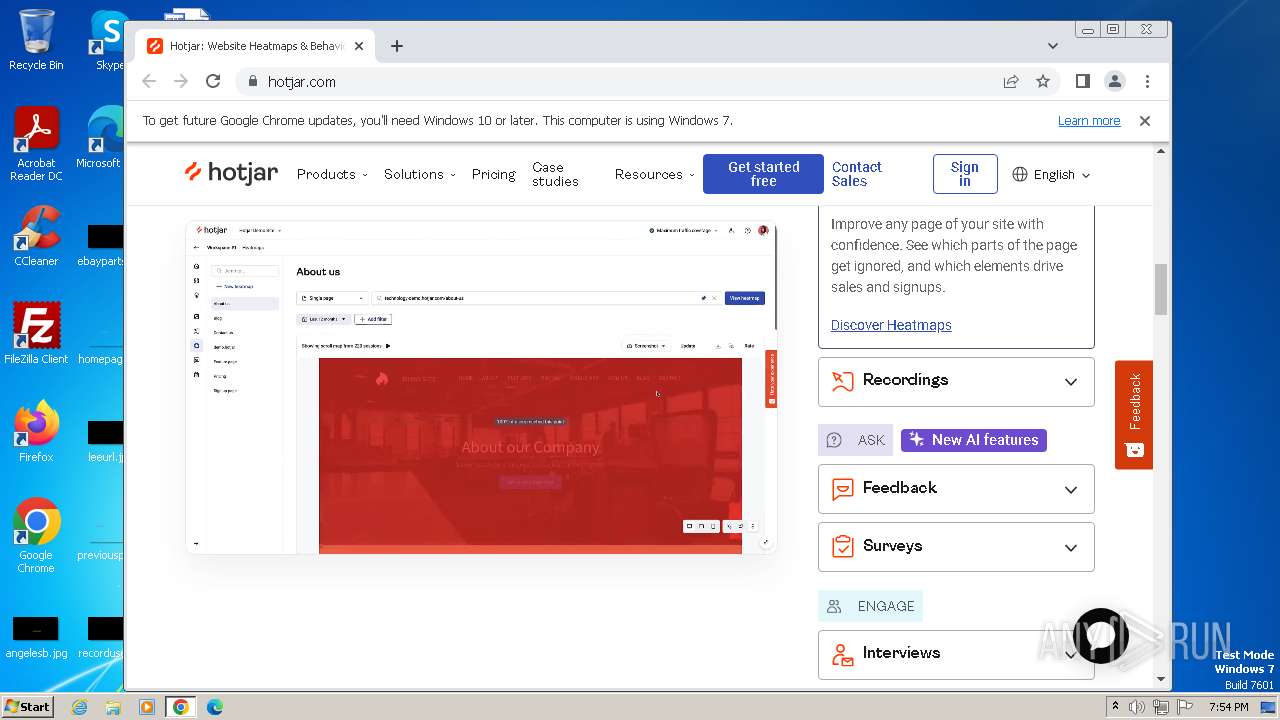Open the Solutions menu
This screenshot has width=1280, height=720.
[420, 174]
